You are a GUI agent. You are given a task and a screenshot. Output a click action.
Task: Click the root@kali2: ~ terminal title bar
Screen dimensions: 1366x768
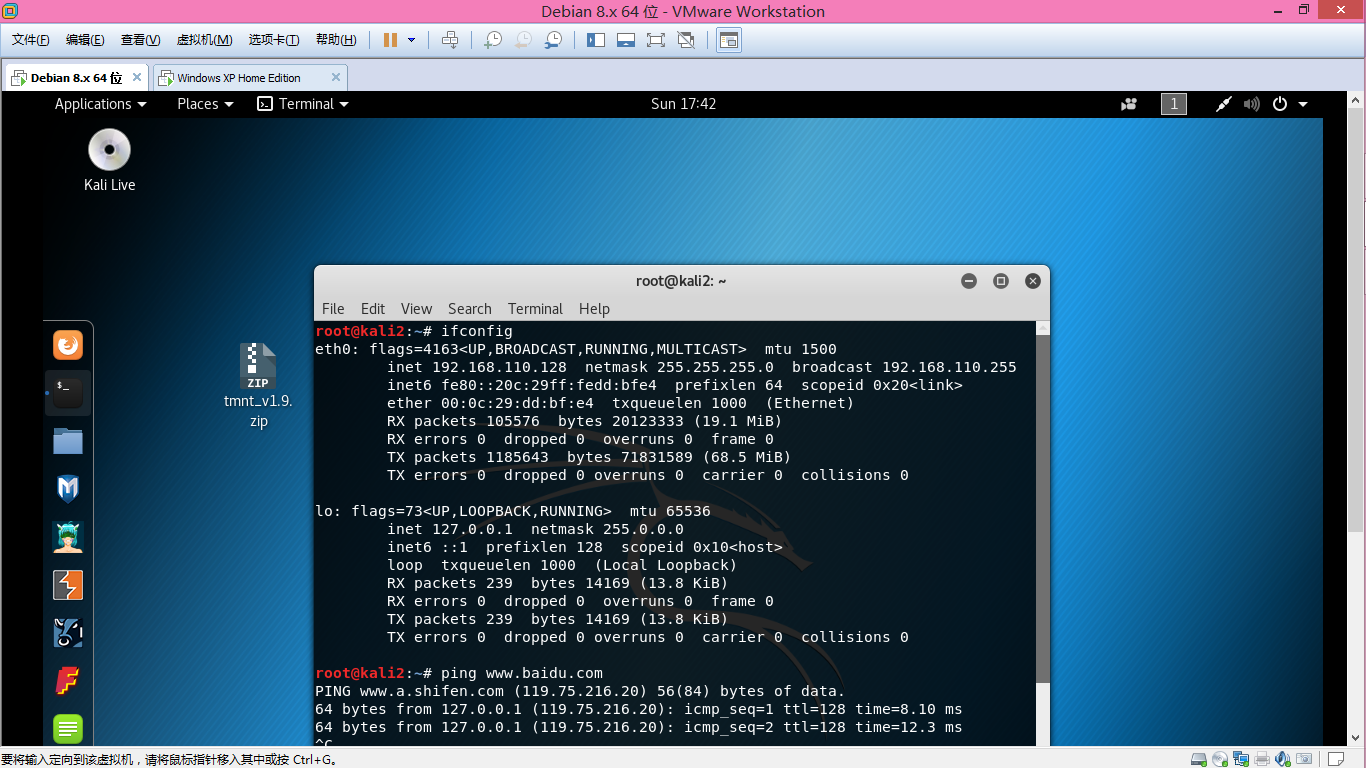681,281
